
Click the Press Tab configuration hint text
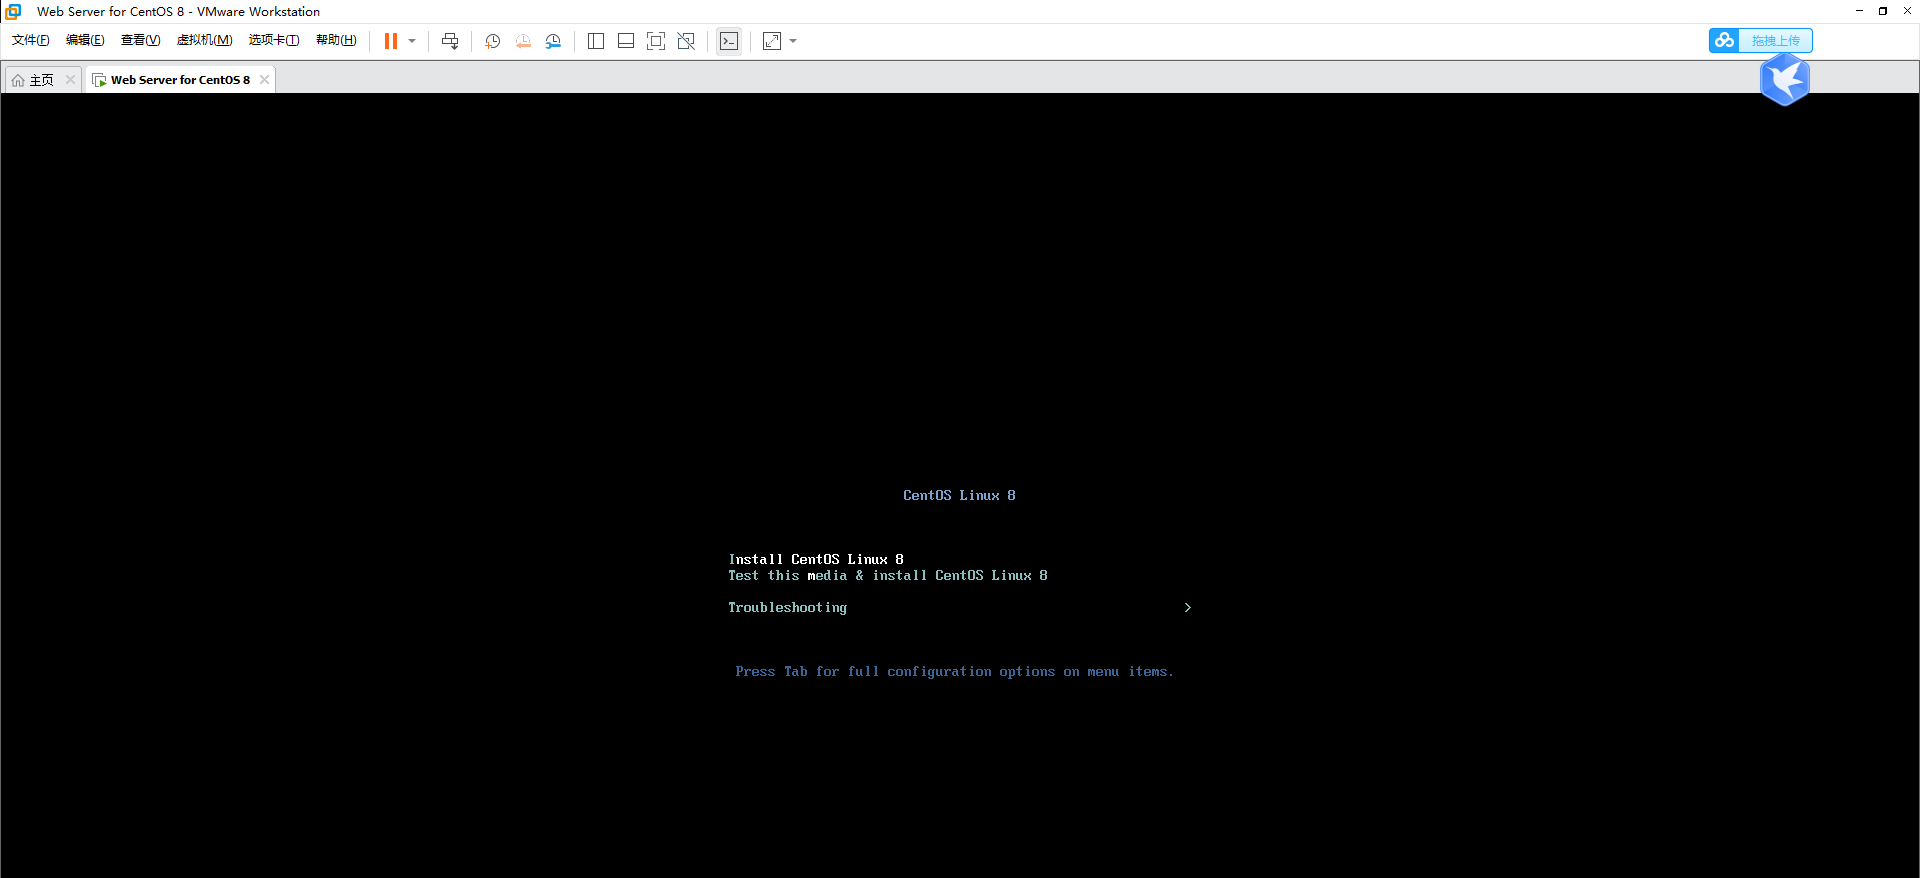(955, 671)
